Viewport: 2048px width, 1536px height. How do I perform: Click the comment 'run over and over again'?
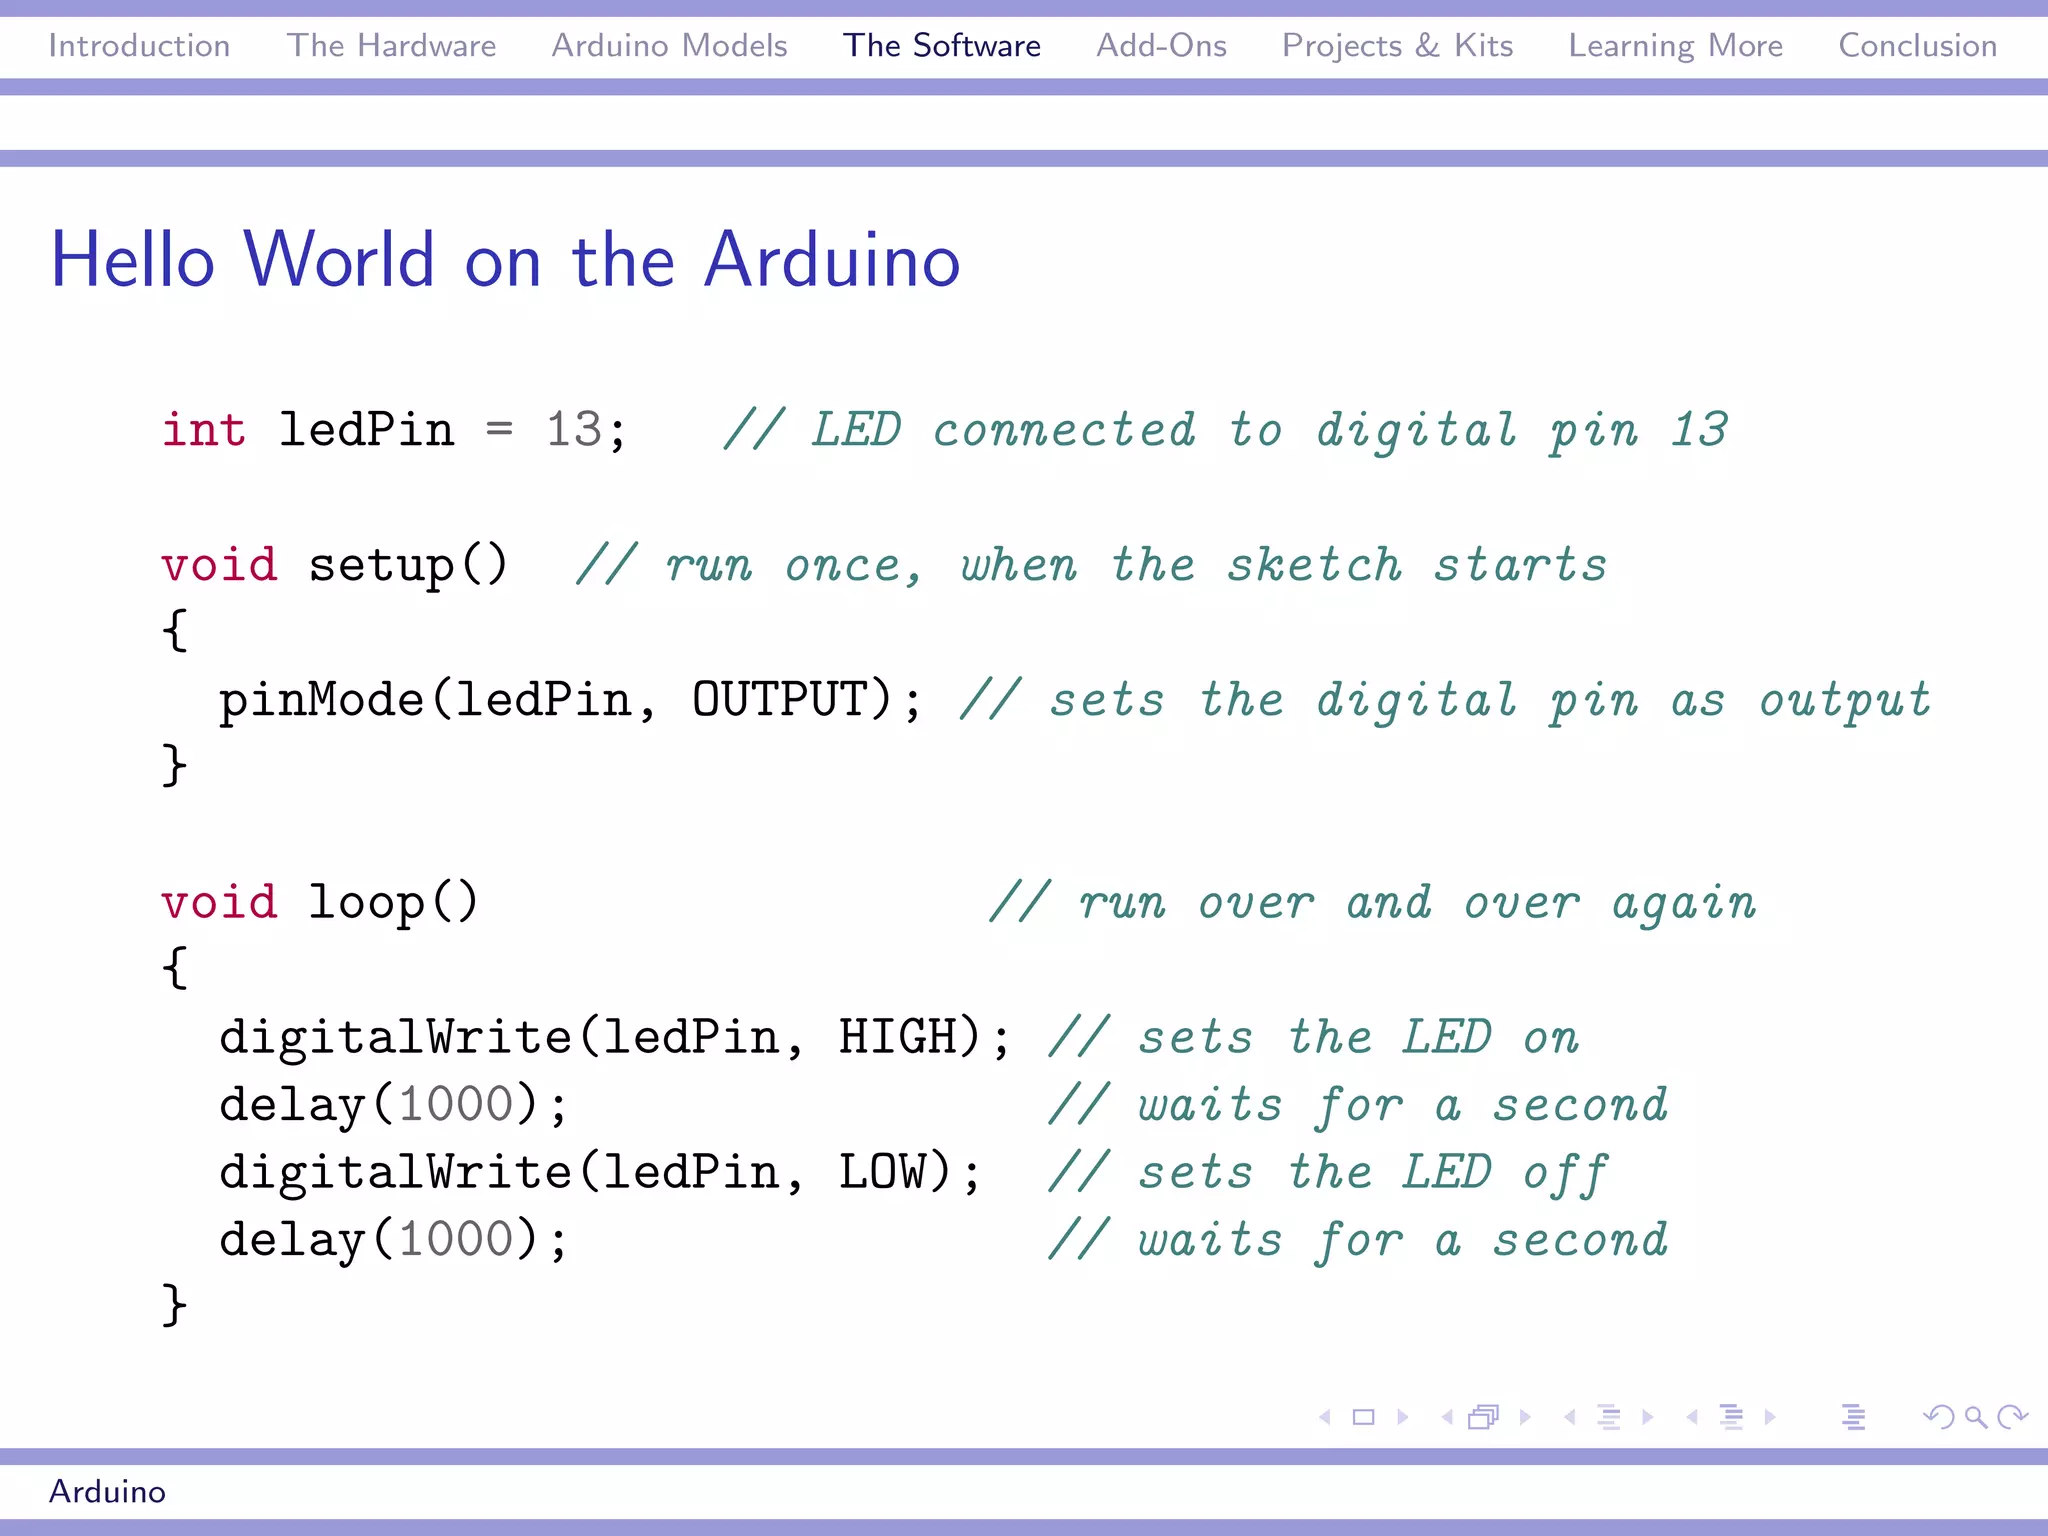coord(1417,903)
